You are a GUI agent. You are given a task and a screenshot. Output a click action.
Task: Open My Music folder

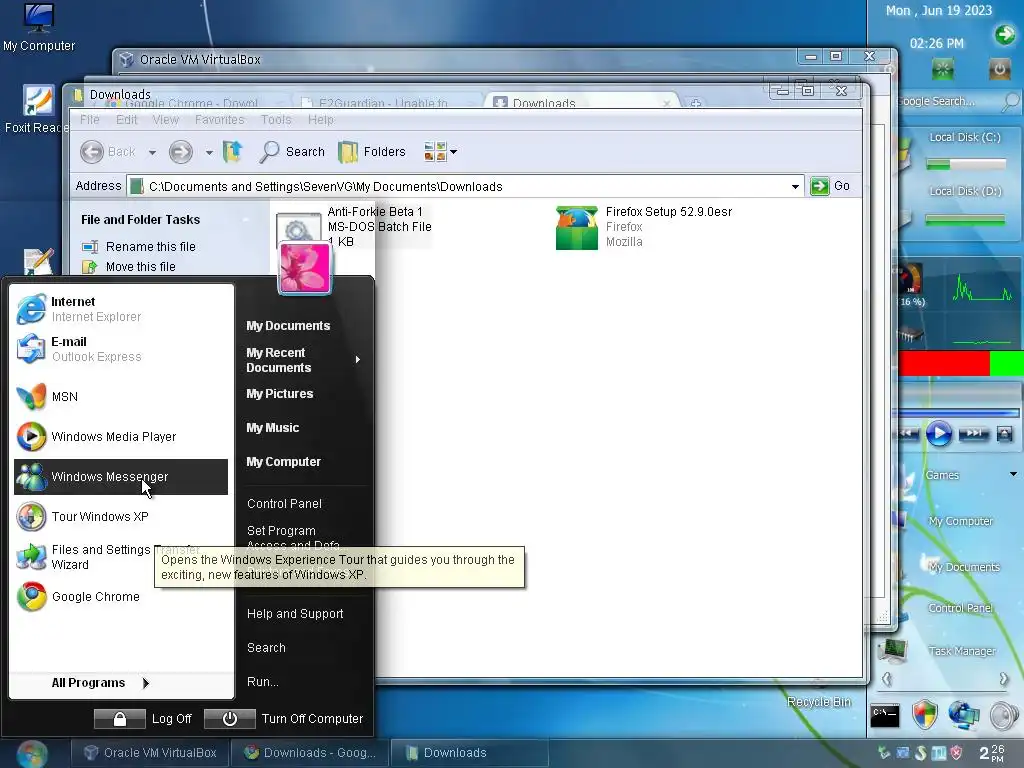272,428
